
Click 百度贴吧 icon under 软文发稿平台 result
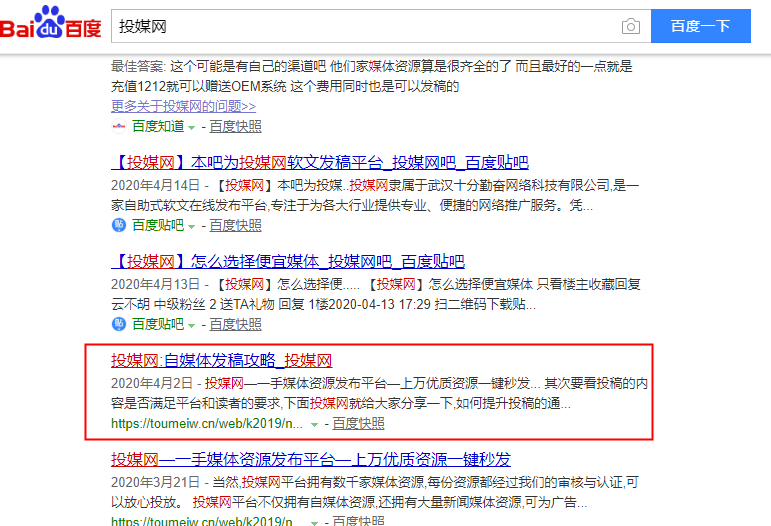pyautogui.click(x=119, y=225)
